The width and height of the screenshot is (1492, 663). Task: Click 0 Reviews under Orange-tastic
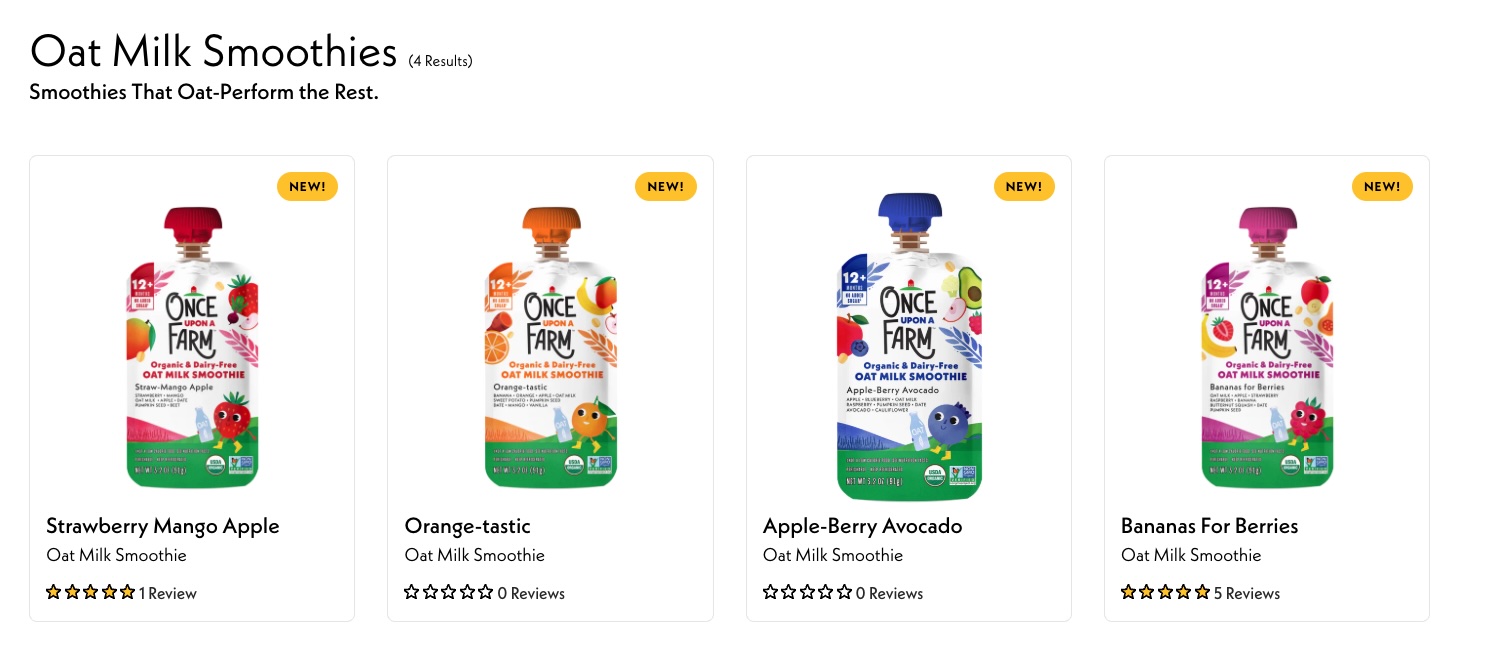[x=531, y=594]
